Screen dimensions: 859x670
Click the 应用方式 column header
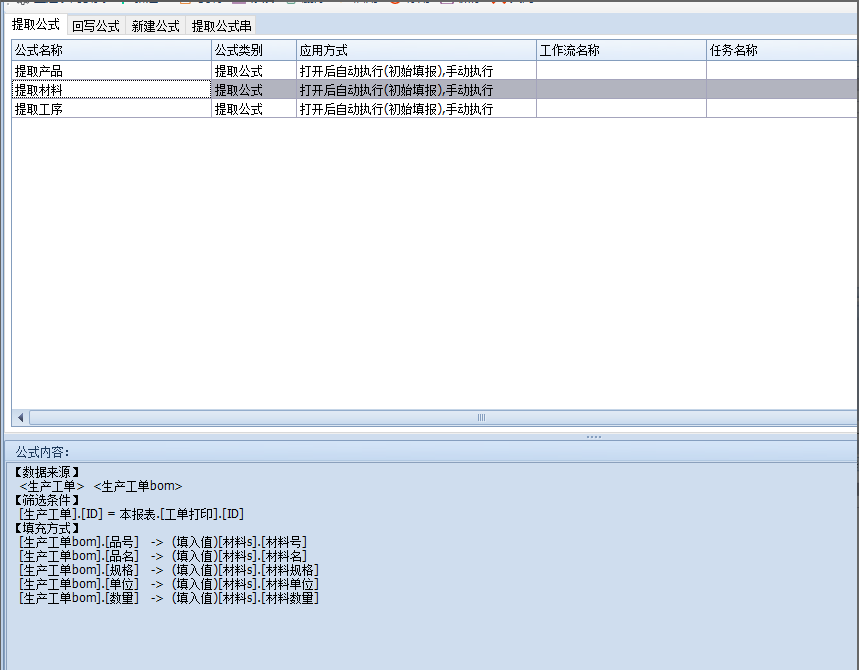coord(415,50)
